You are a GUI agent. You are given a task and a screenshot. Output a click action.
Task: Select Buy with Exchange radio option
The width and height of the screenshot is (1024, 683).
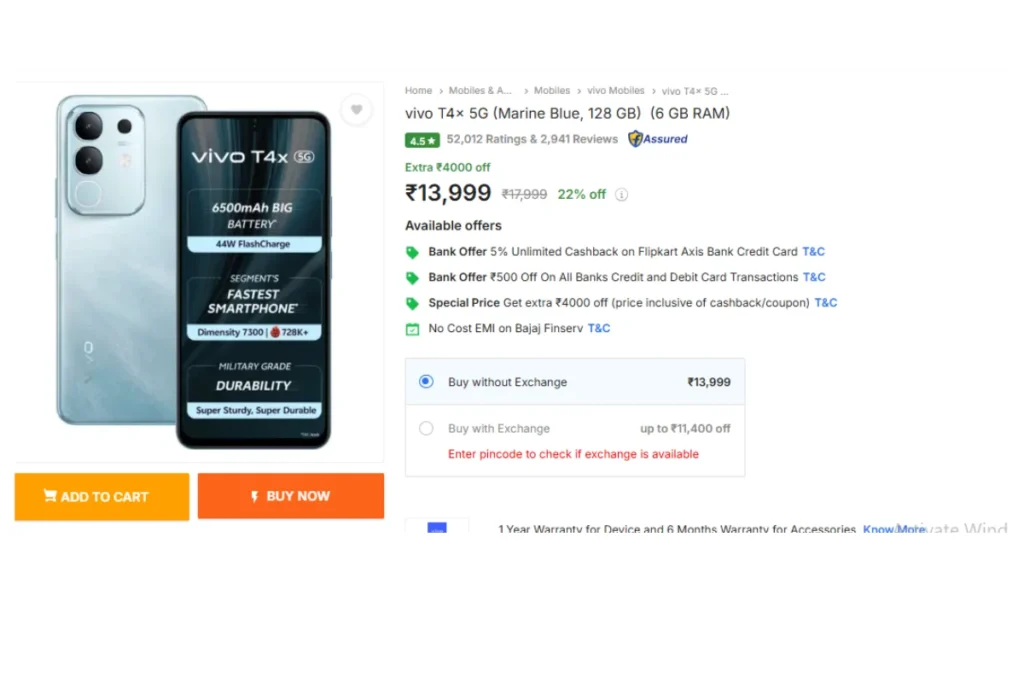tap(426, 428)
